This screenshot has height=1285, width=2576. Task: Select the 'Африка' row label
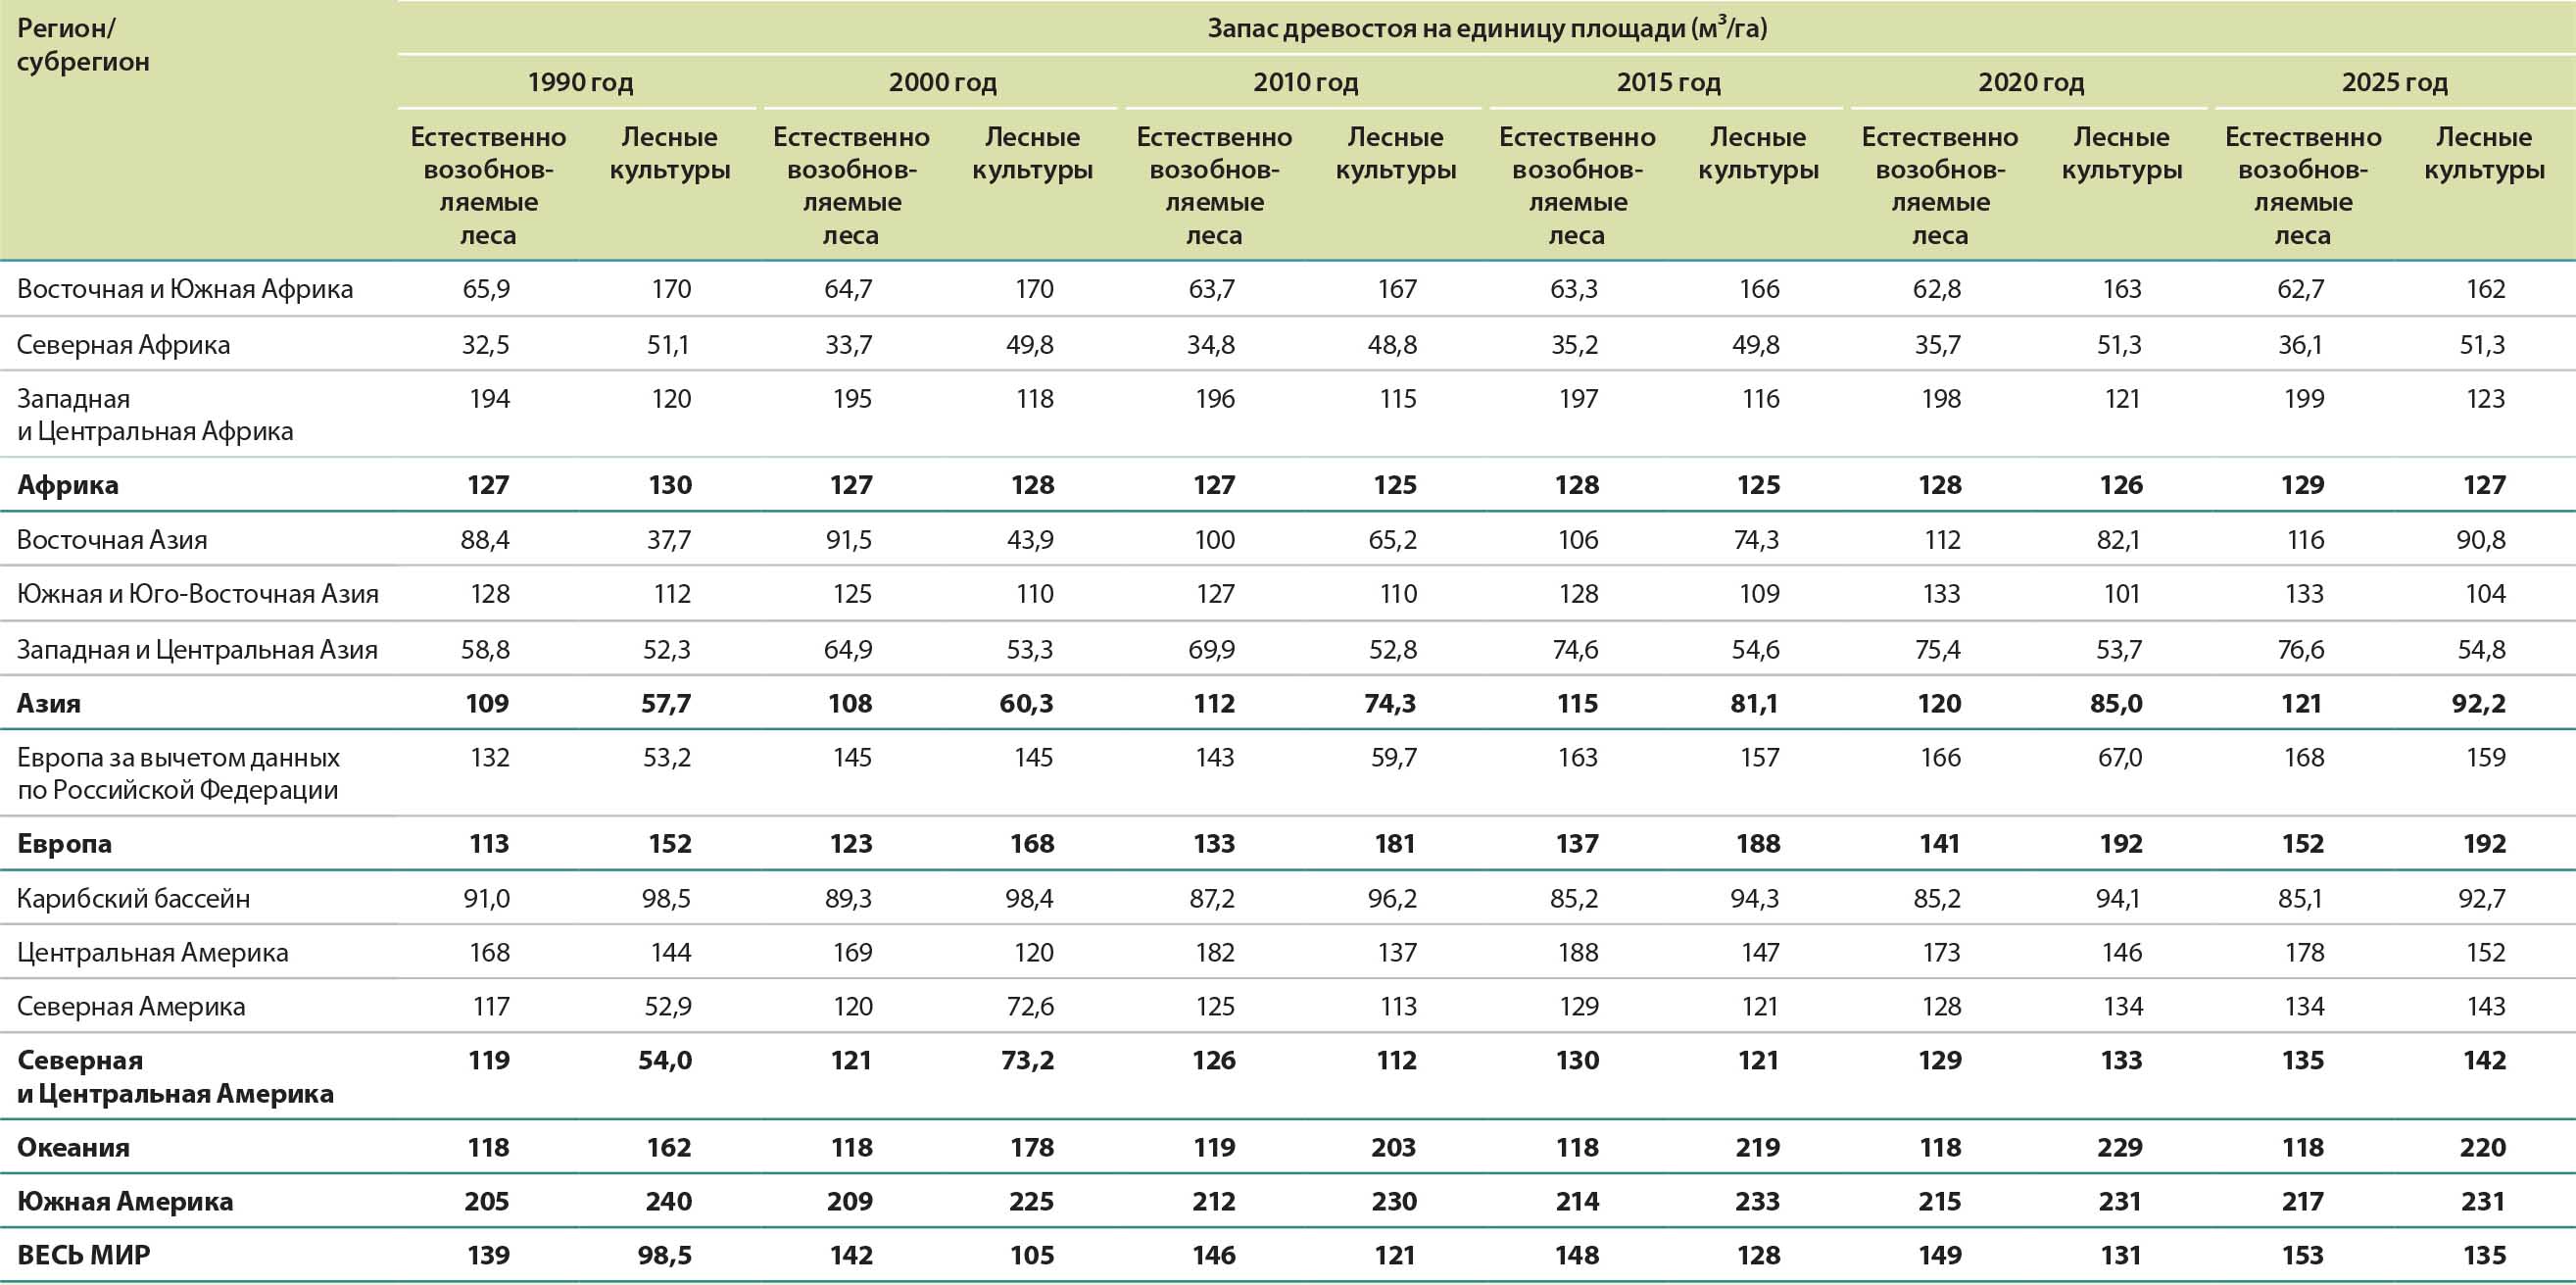click(x=68, y=485)
